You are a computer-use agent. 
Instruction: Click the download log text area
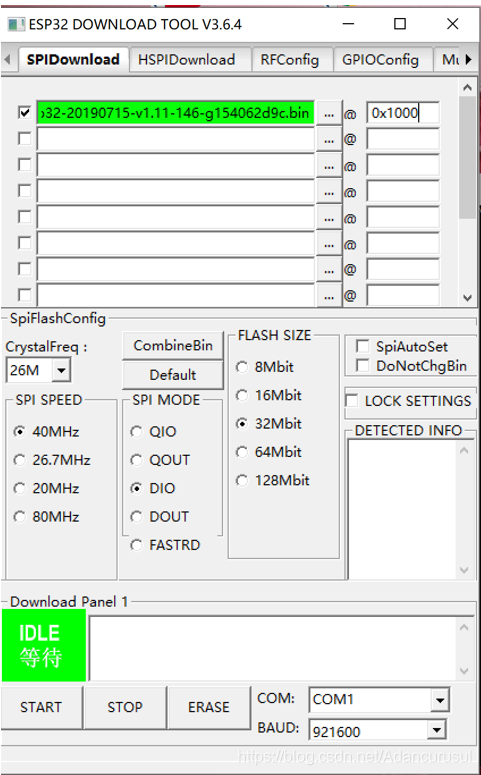pos(273,648)
